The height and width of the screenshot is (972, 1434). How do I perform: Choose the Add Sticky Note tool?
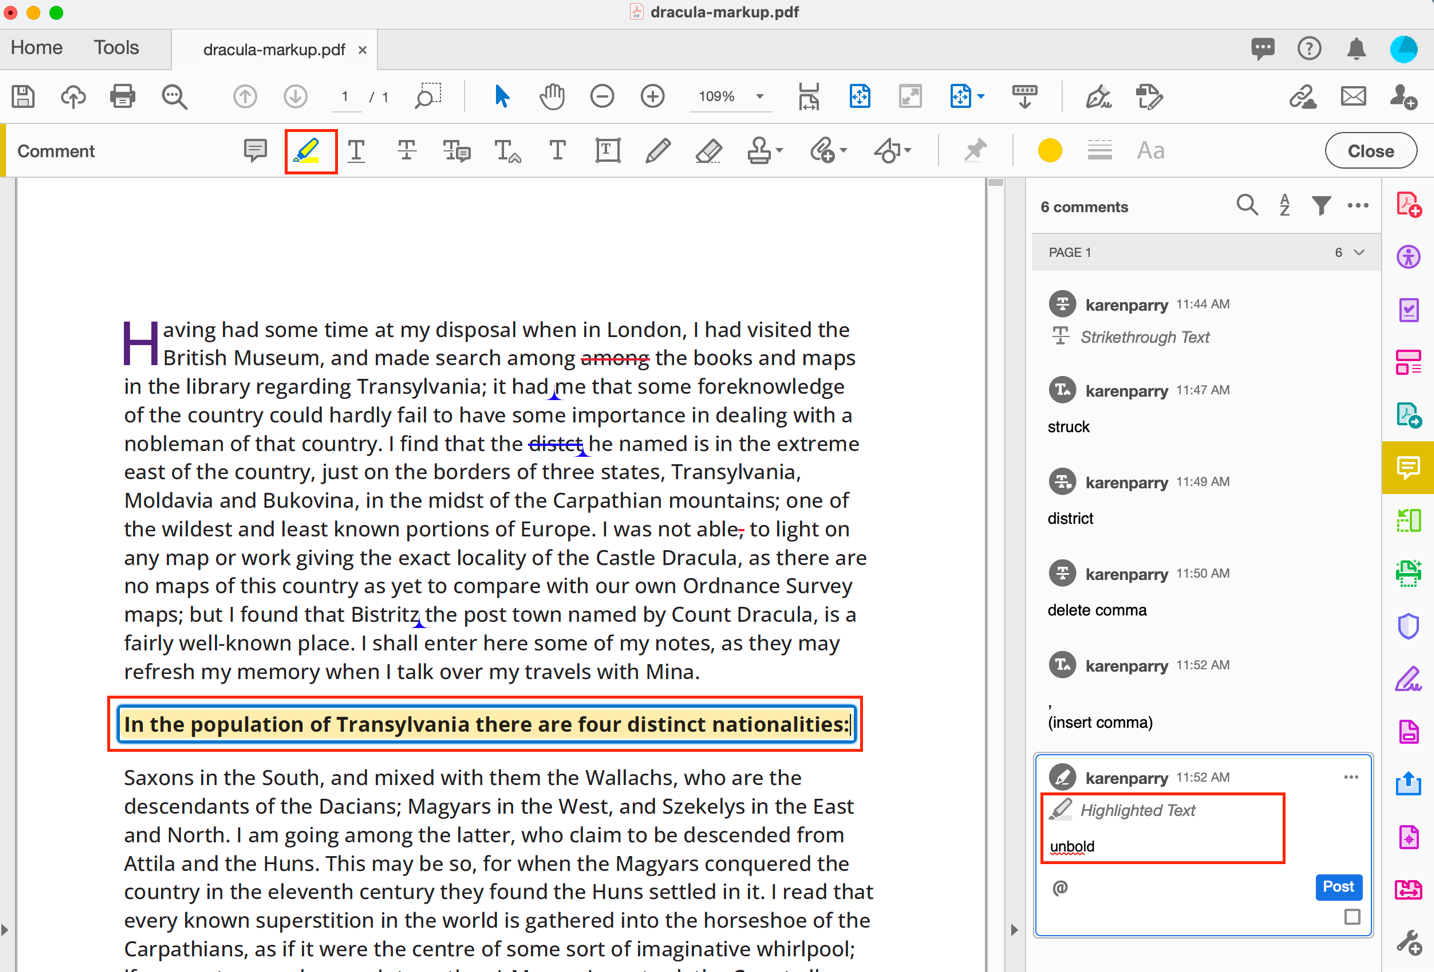(255, 151)
